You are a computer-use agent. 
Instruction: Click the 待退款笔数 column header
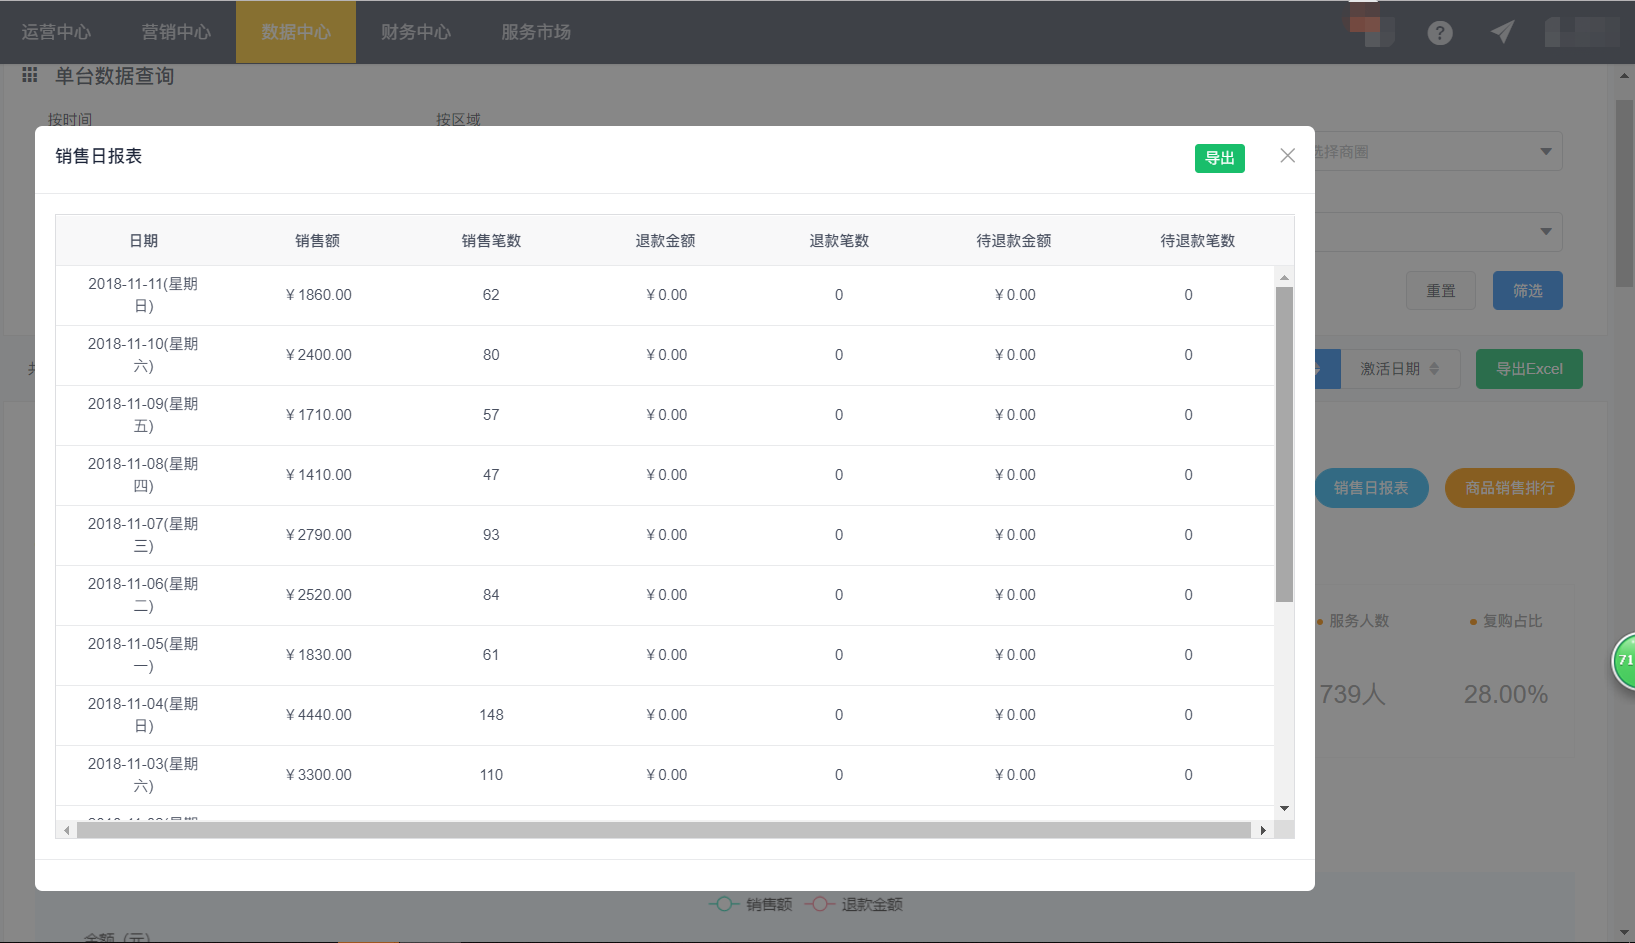pyautogui.click(x=1197, y=241)
